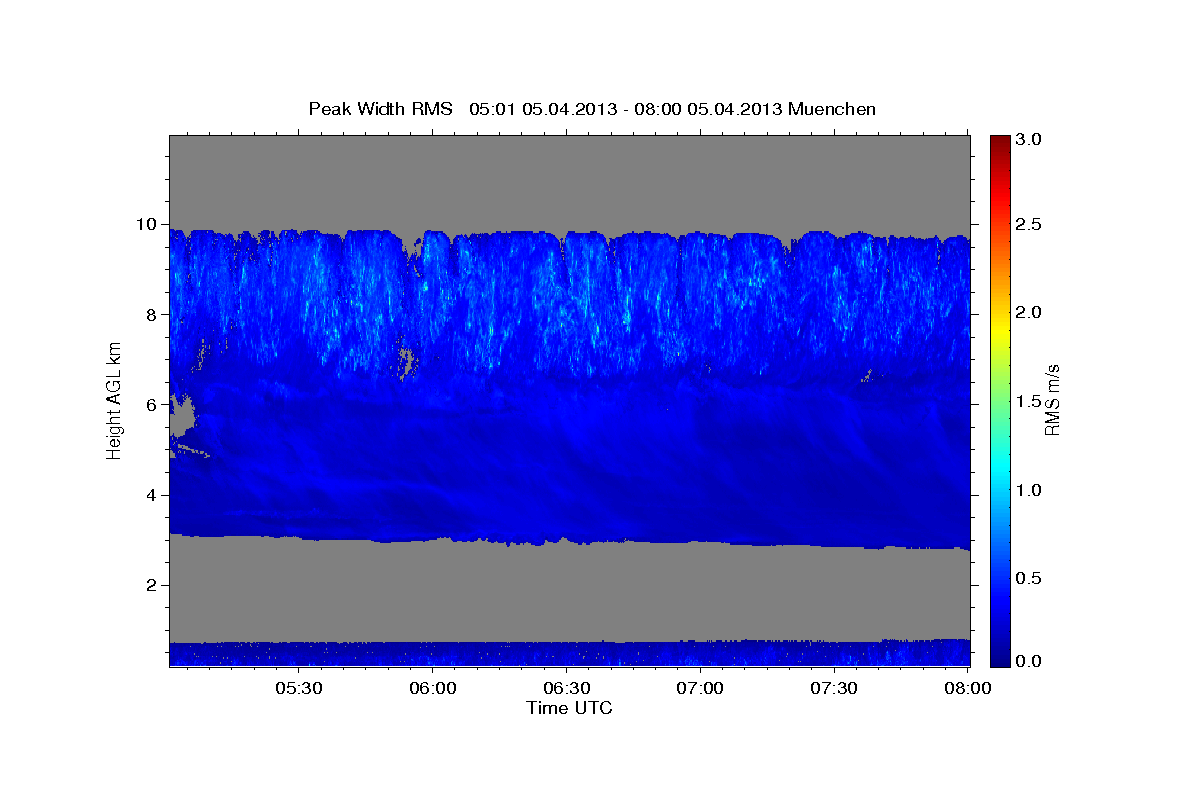Click the colorbar value 3.0

[x=1029, y=139]
